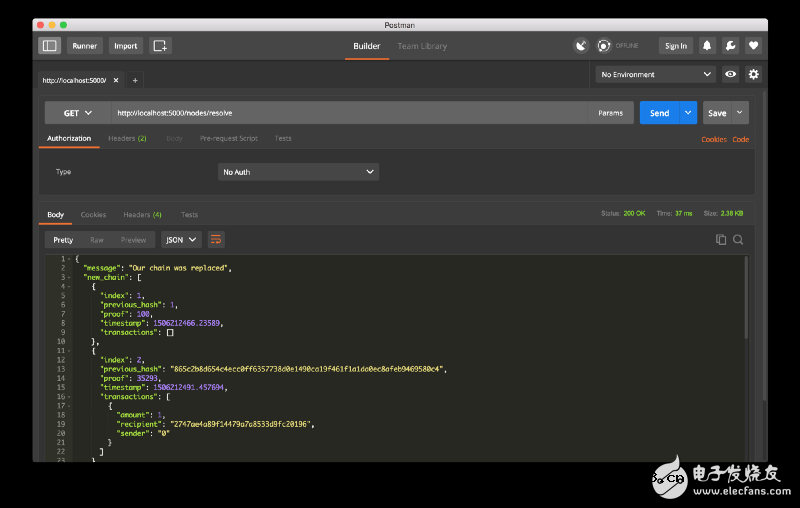Open manage environments gear icon

tap(753, 74)
